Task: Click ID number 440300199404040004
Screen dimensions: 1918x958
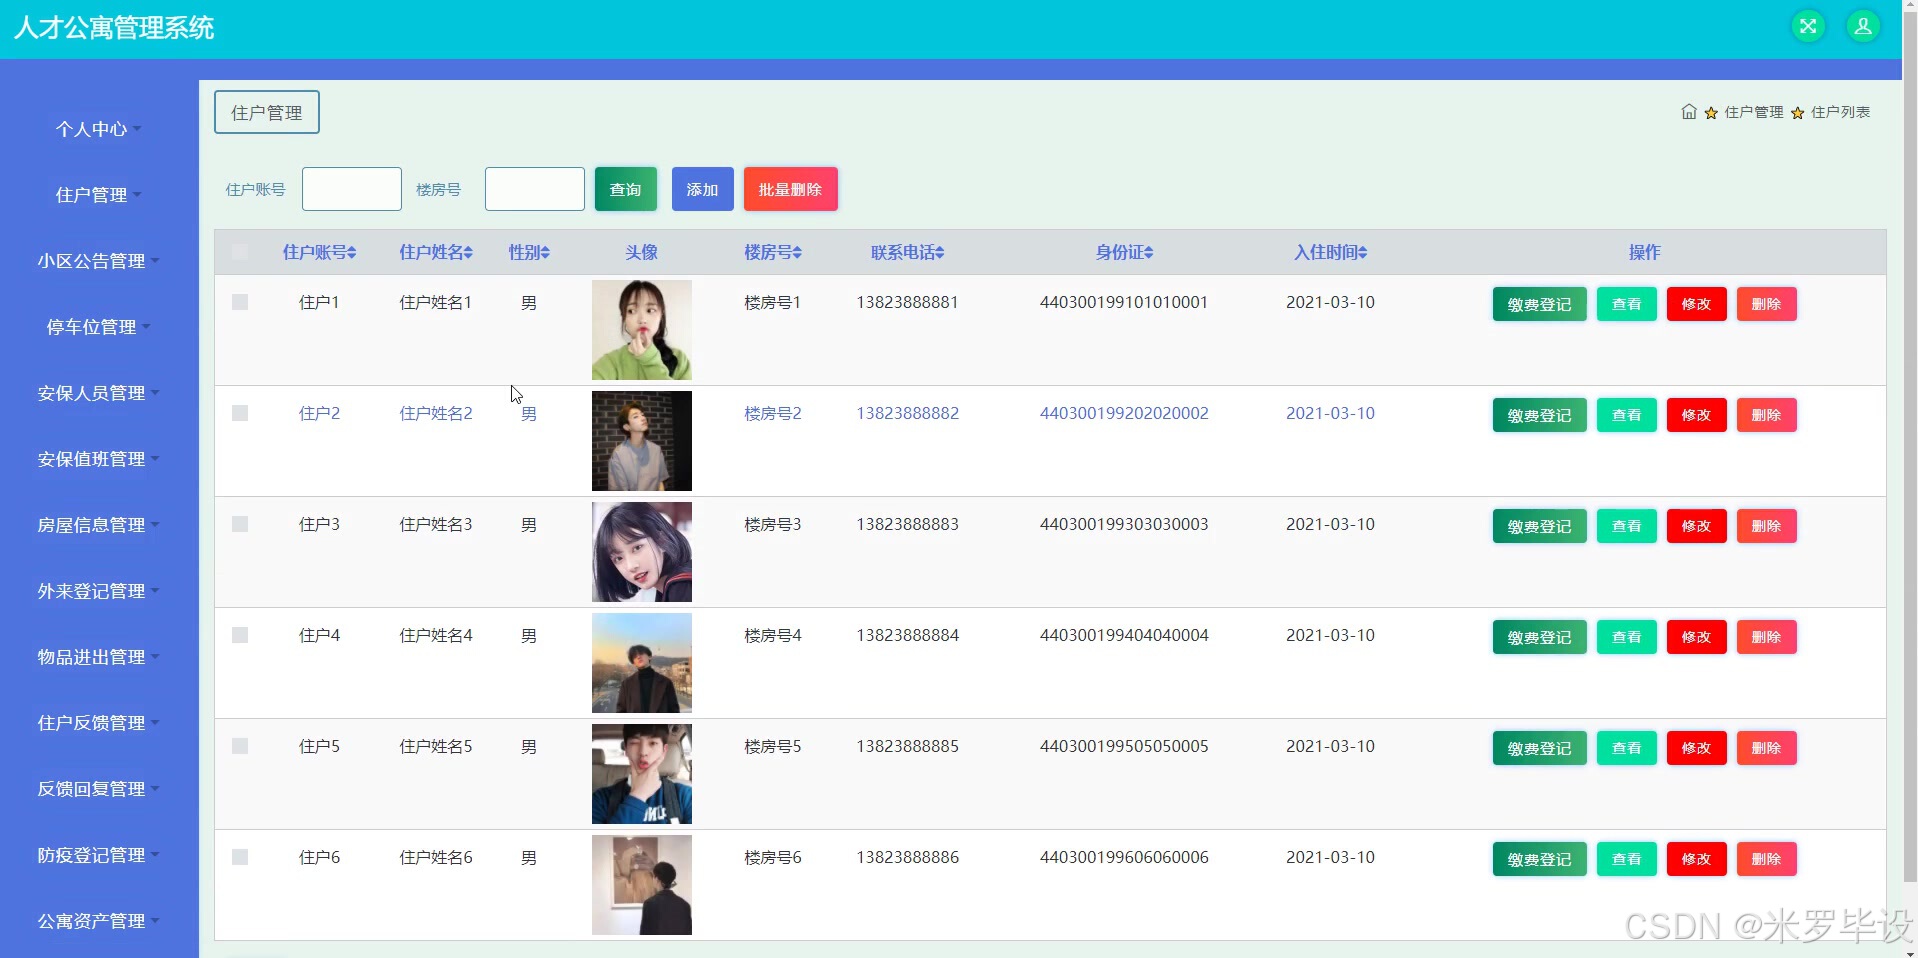Action: point(1124,635)
